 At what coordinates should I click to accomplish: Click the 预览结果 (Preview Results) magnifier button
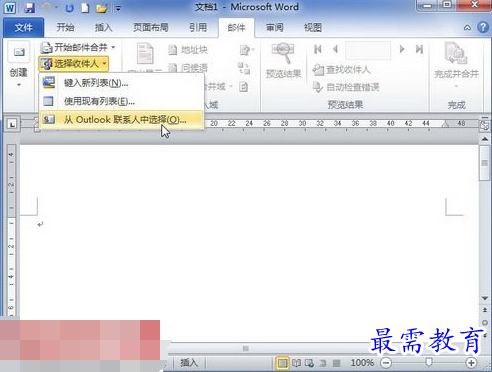click(283, 61)
